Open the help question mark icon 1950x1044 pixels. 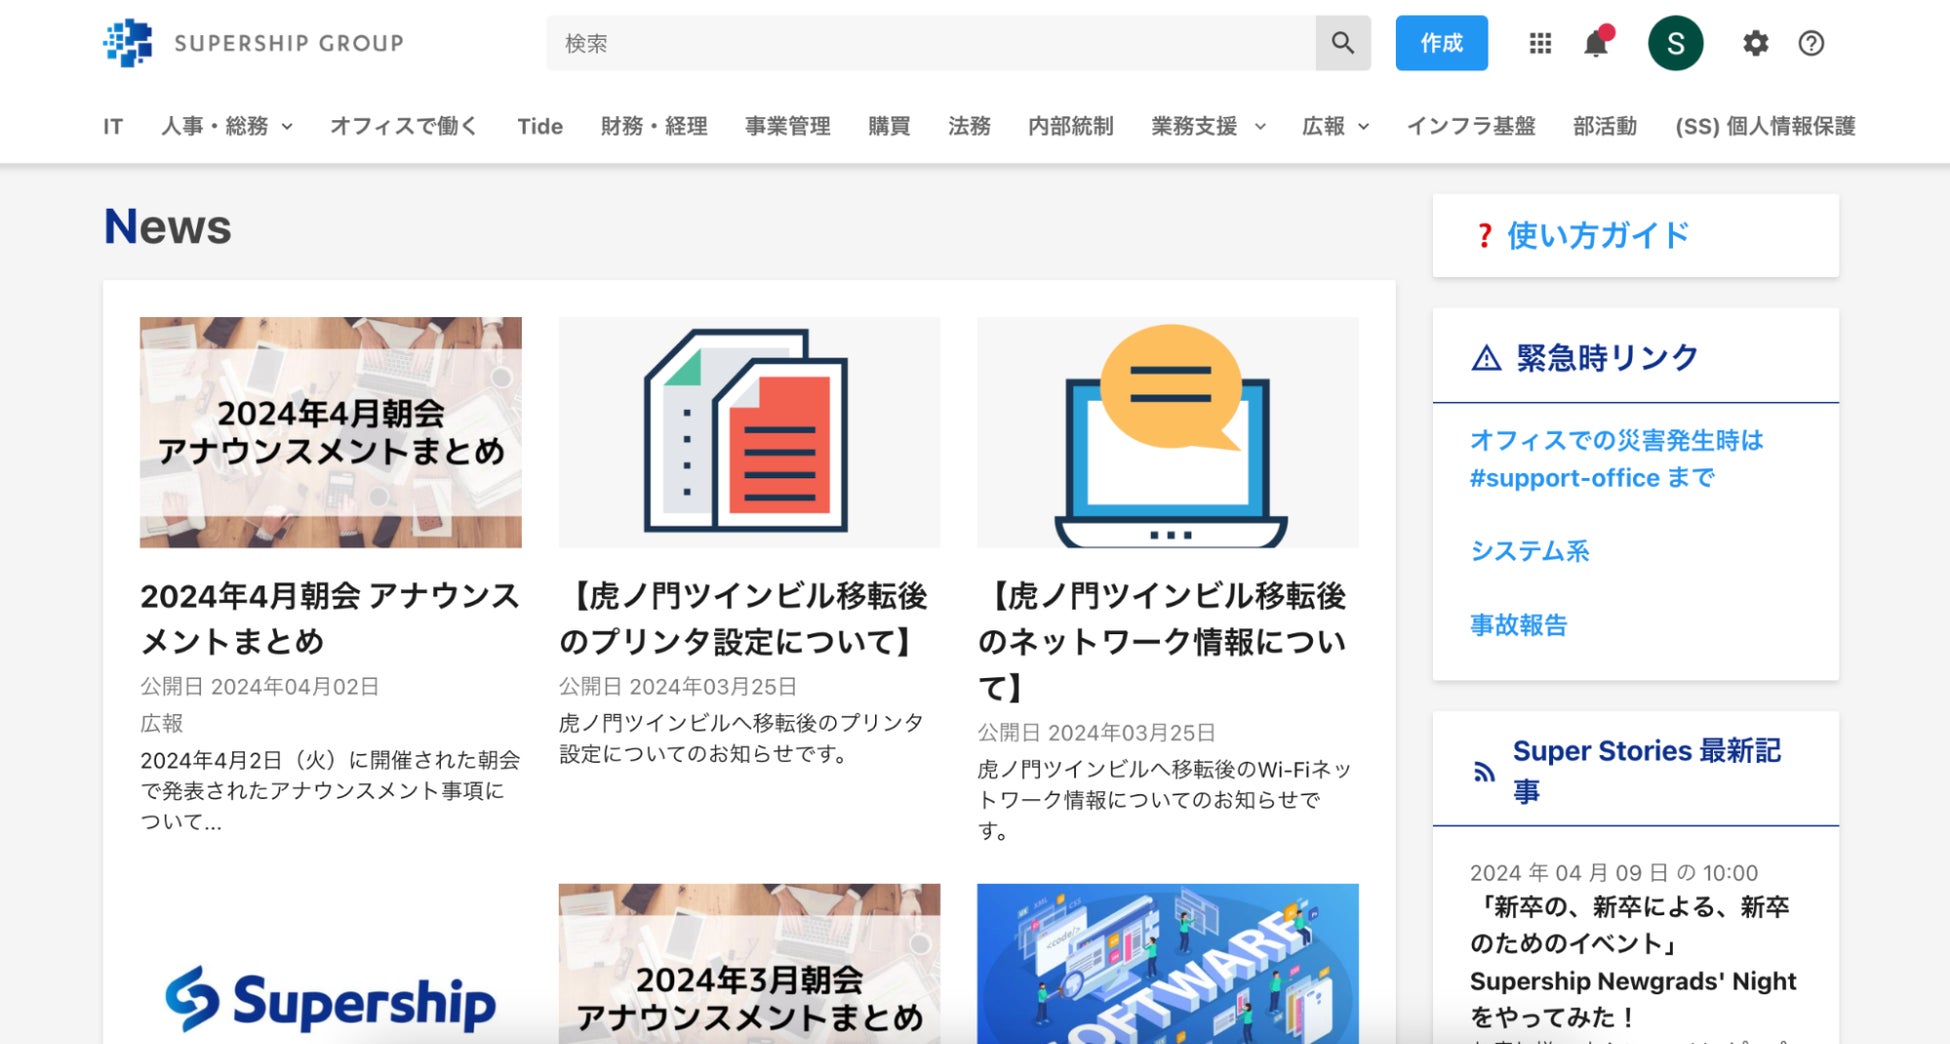1811,43
